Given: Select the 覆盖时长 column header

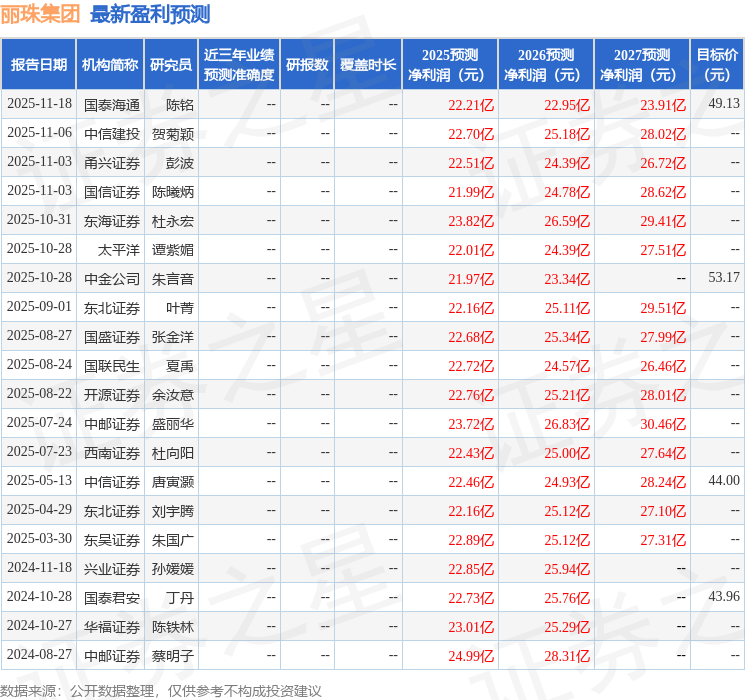Looking at the screenshot, I should coord(368,65).
